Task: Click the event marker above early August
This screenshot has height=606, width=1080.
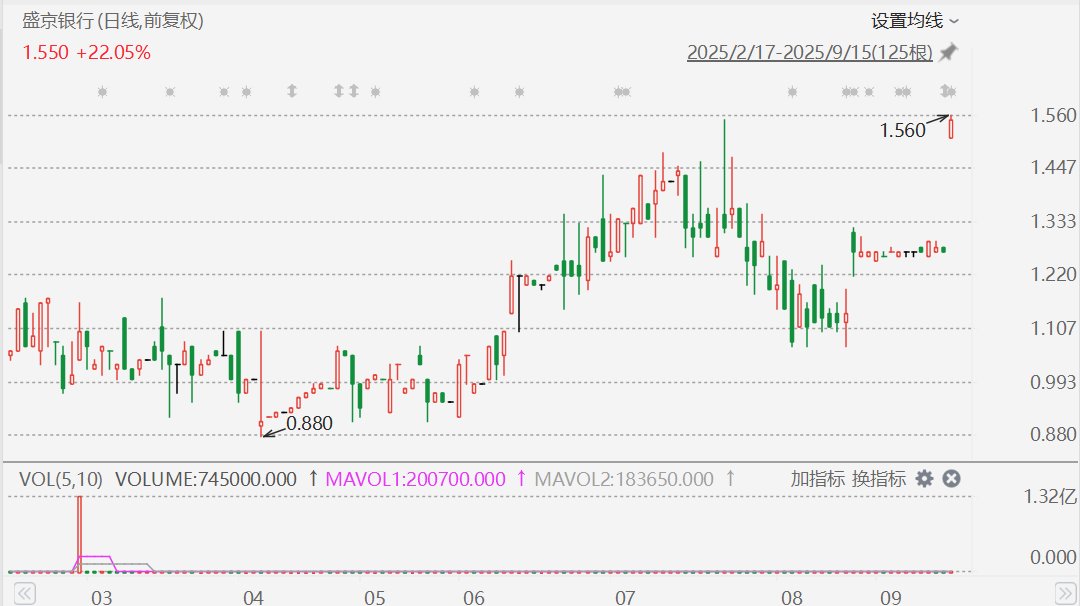Action: point(792,92)
